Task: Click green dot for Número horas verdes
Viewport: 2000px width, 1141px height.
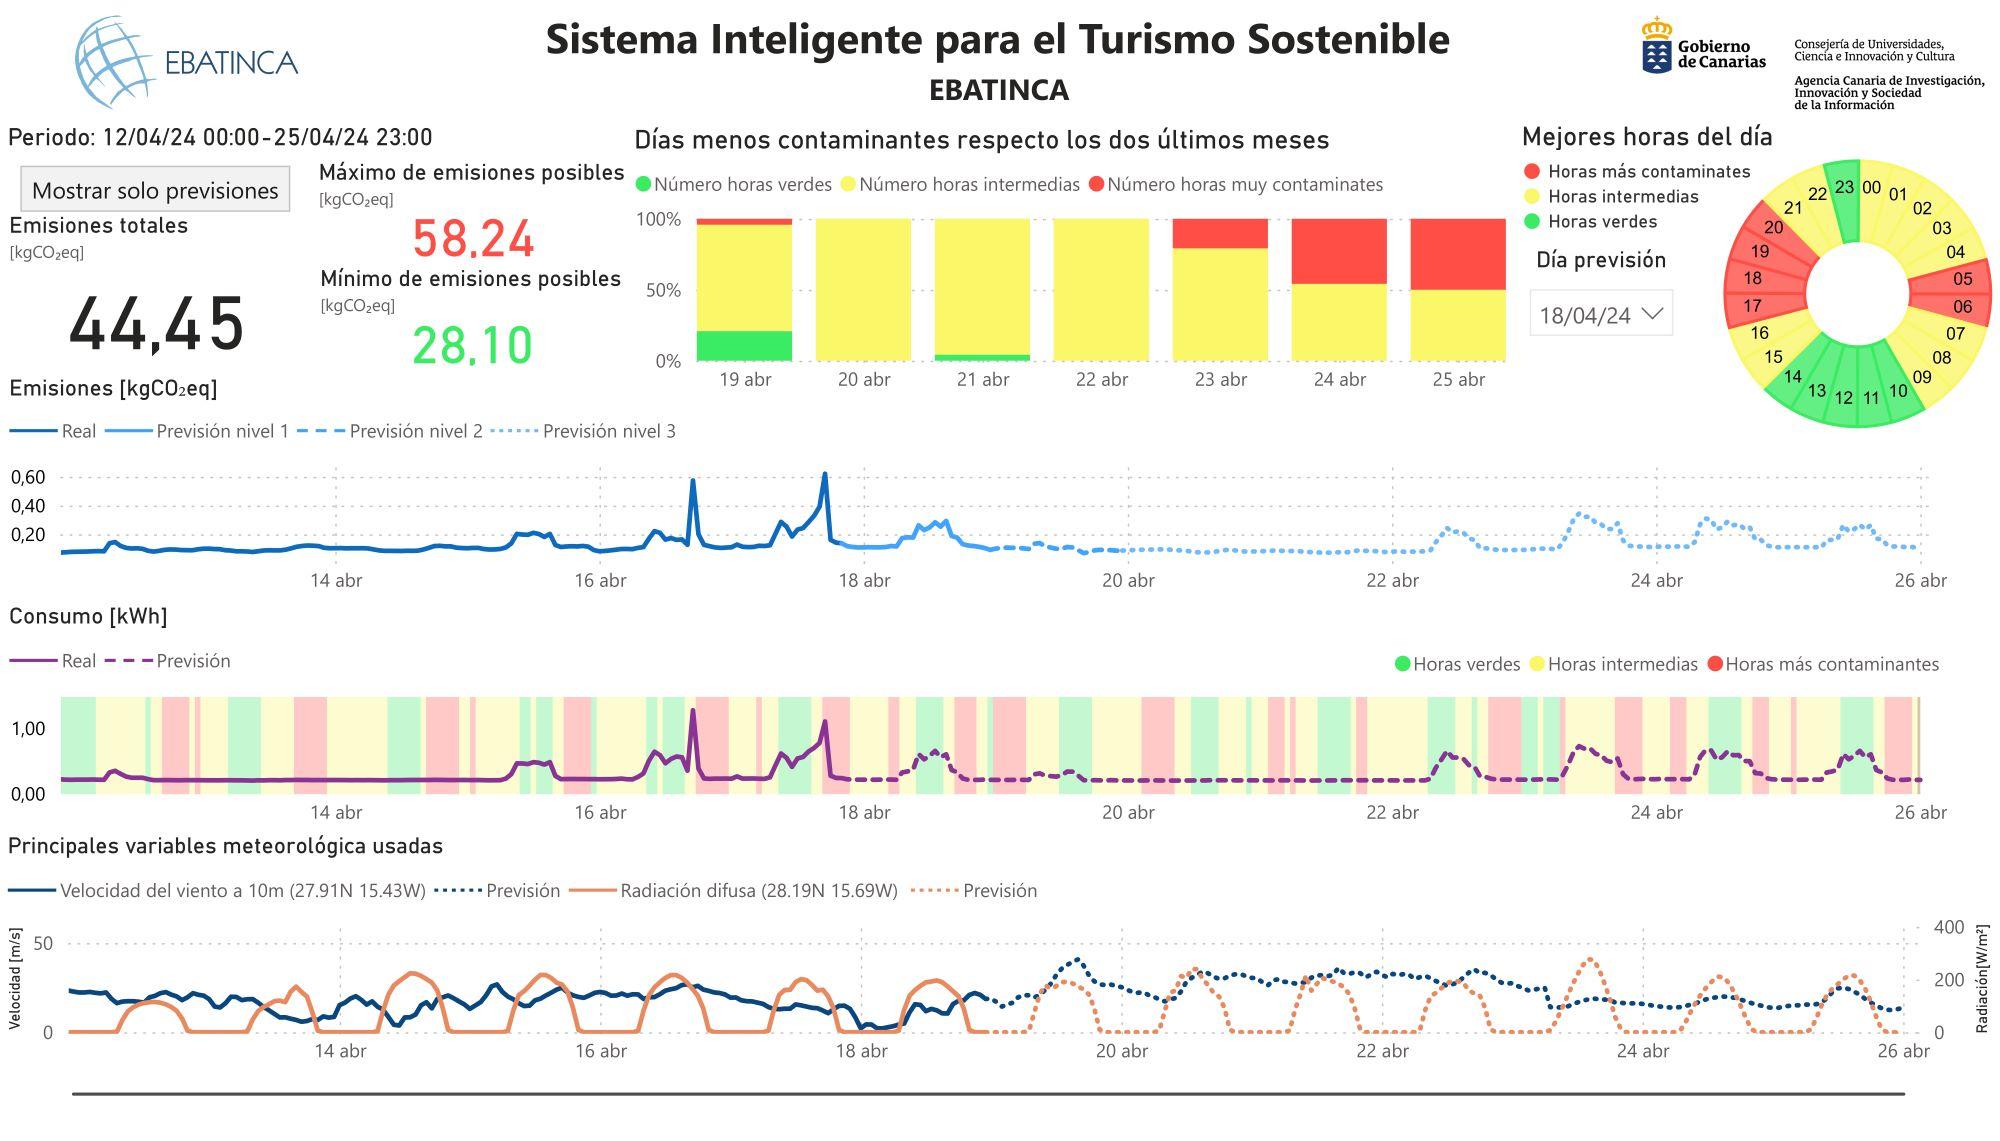Action: [644, 184]
